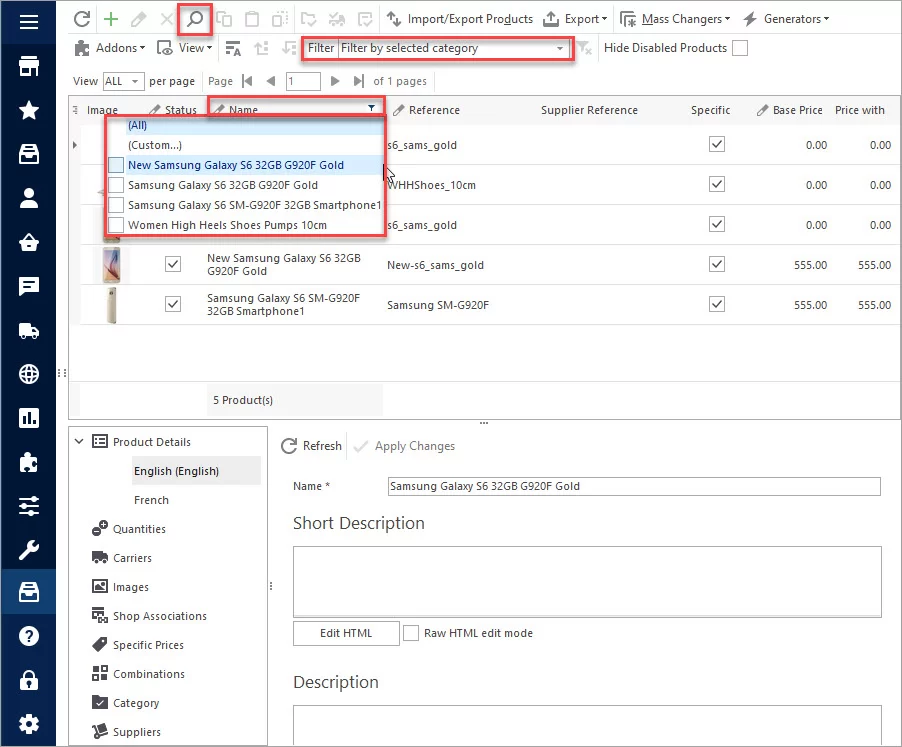
Task: Open the Addons dropdown menu
Action: click(110, 48)
